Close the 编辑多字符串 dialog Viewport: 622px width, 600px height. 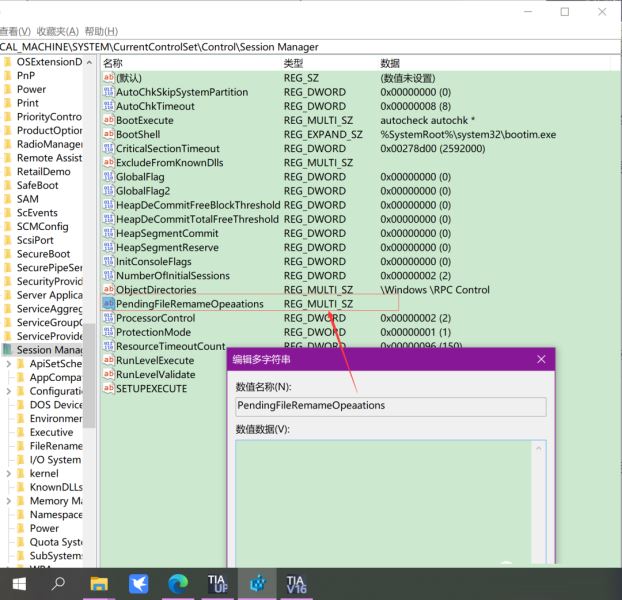[541, 359]
